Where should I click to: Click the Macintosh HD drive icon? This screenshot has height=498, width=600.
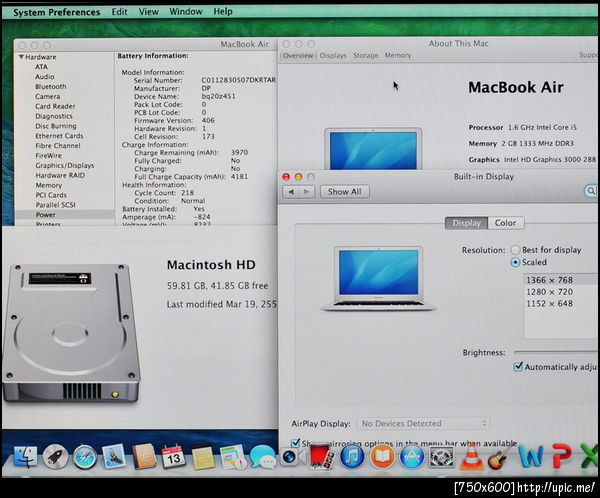point(71,333)
